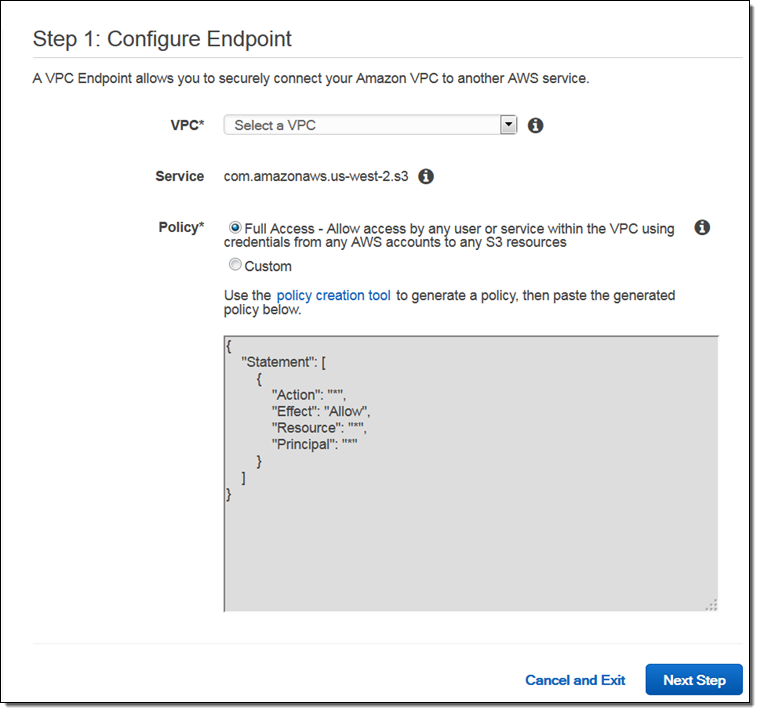Click the info icon next to VPC dropdown
This screenshot has height=713, width=760.
coord(535,125)
